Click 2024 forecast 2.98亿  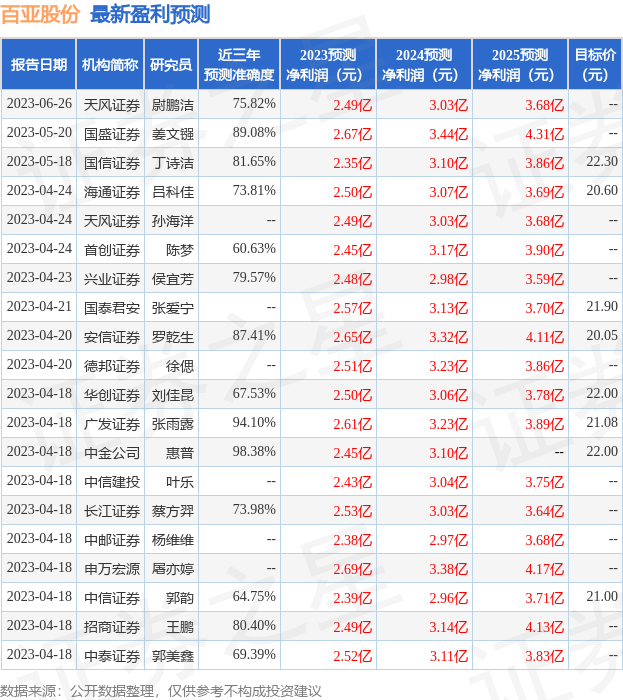(x=449, y=279)
